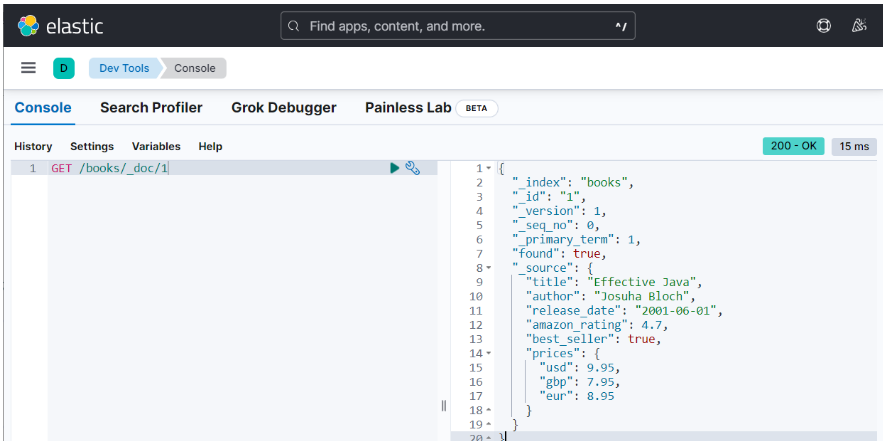Switch to Grok Debugger tab
The height and width of the screenshot is (441, 883).
point(284,108)
